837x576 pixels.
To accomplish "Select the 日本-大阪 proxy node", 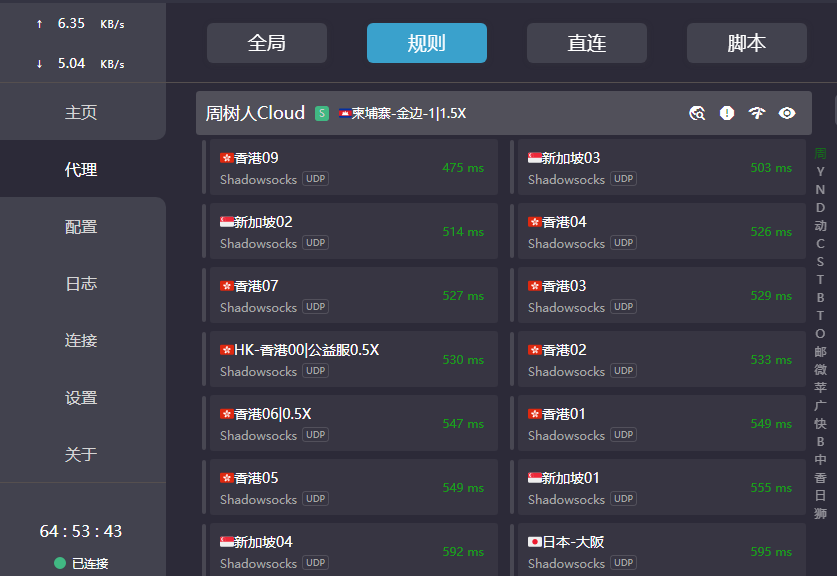I will pyautogui.click(x=660, y=551).
